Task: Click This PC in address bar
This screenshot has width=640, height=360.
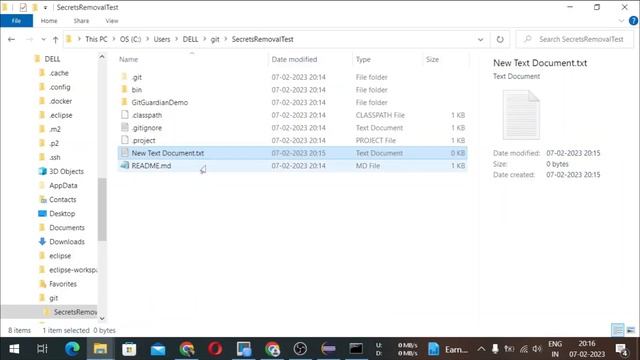Action: pos(96,39)
